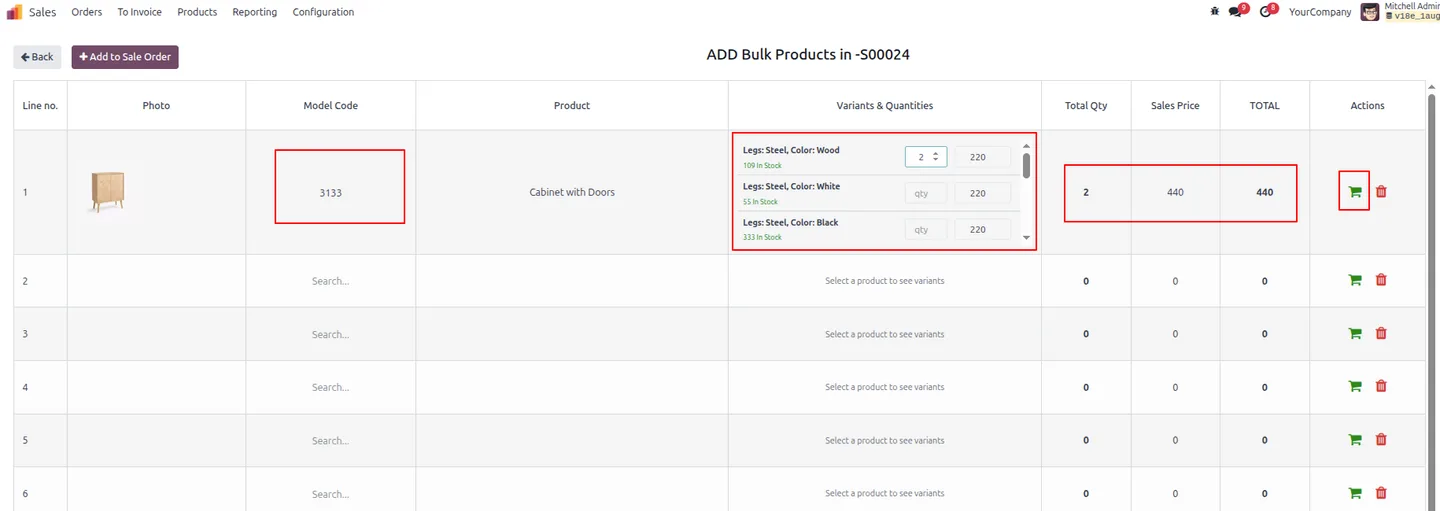Add line 2 to cart with green cart icon

pos(1355,280)
